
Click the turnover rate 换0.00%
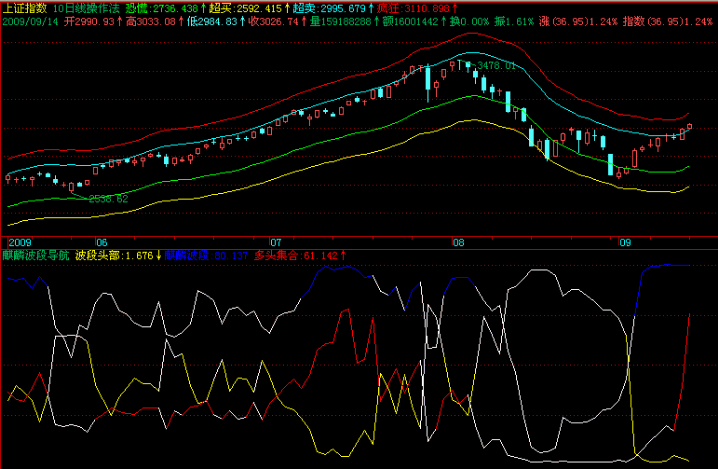pyautogui.click(x=469, y=22)
